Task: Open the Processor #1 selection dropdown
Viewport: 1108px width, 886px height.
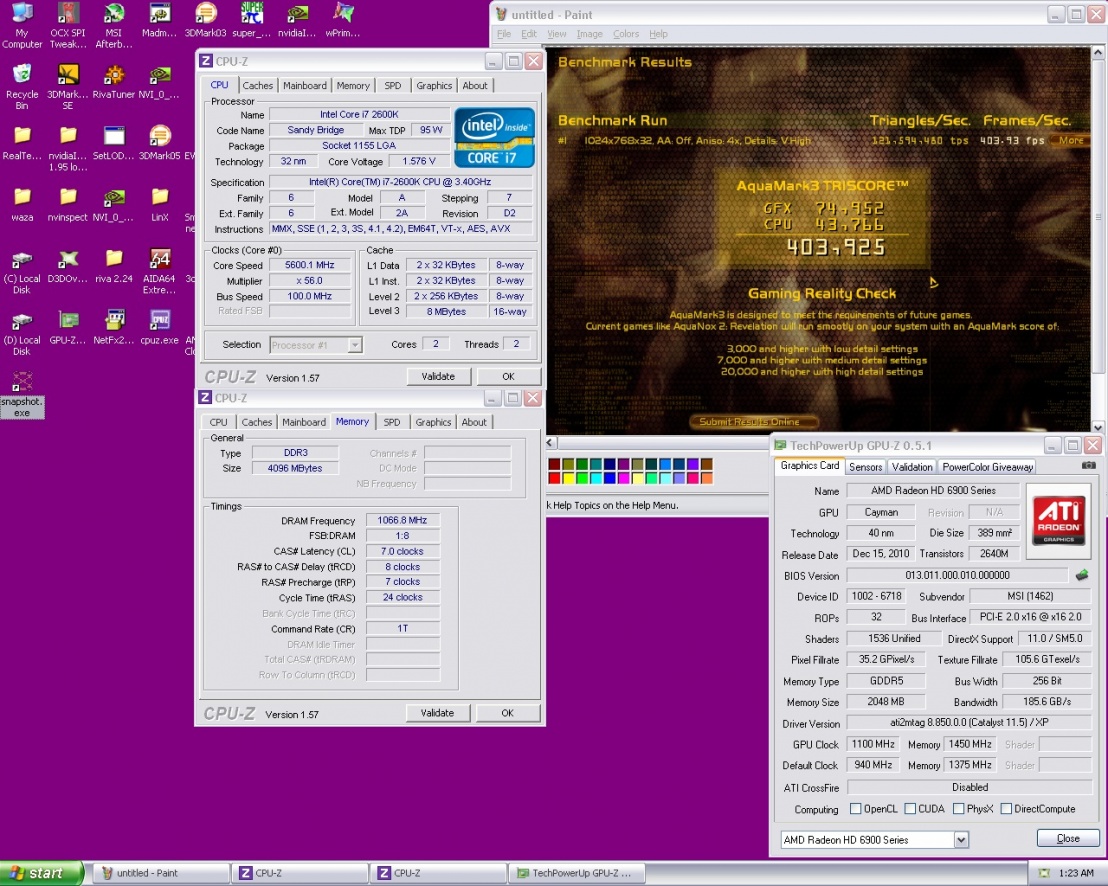Action: point(355,345)
